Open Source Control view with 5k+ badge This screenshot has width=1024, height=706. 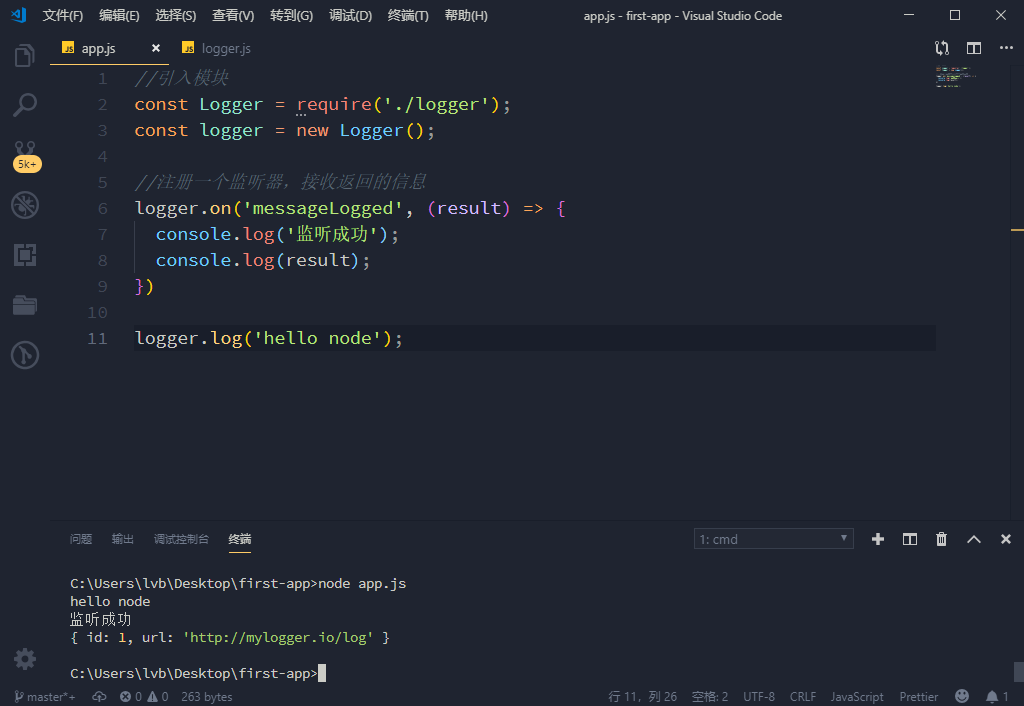pyautogui.click(x=25, y=155)
